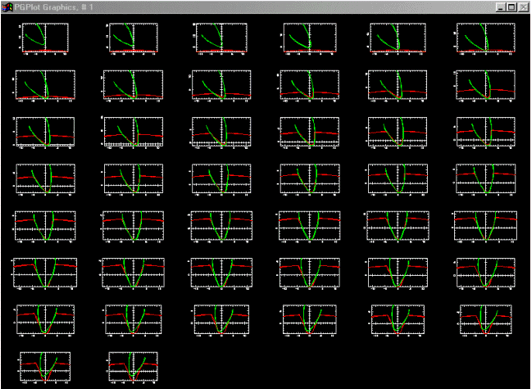Viewport: 531px width, 389px height.
Task: Click the last plot in sixth row
Action: point(486,273)
